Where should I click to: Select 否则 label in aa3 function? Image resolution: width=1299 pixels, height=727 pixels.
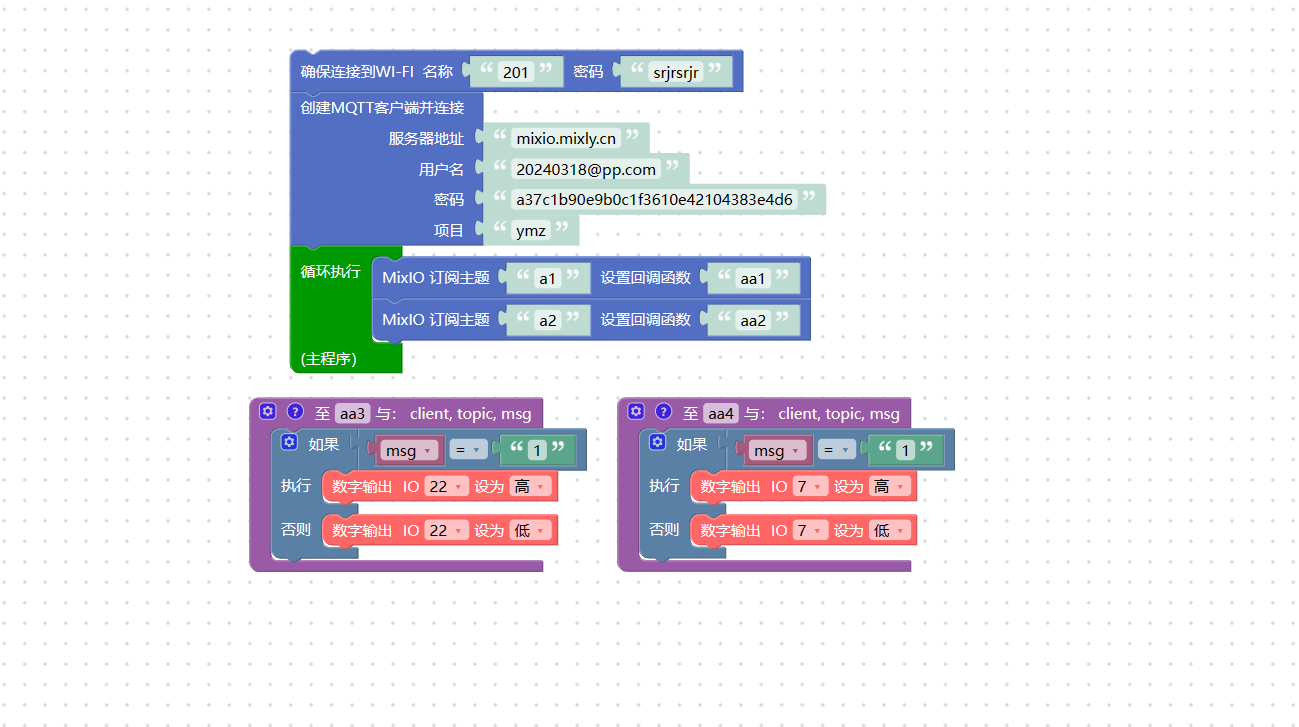296,529
